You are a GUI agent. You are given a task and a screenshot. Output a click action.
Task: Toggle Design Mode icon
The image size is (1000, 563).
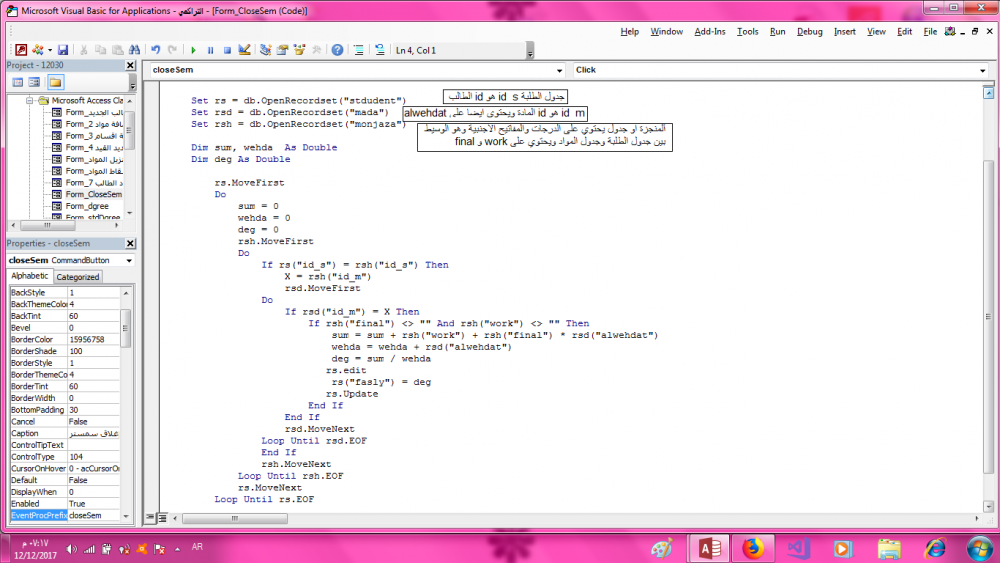[244, 50]
